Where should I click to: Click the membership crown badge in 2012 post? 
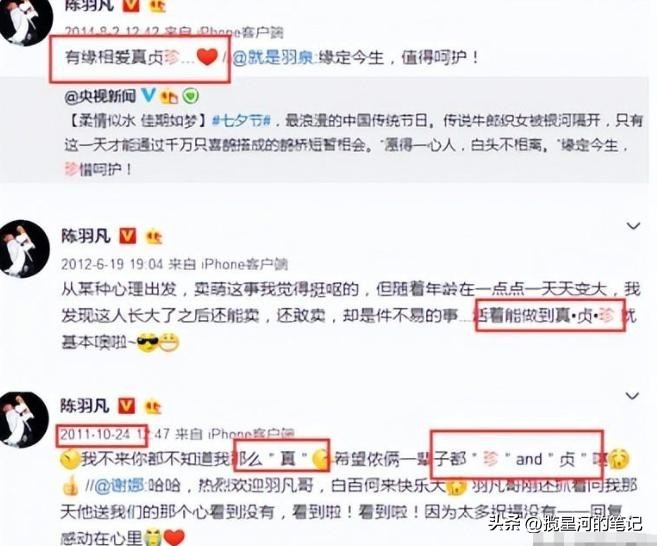tap(153, 237)
